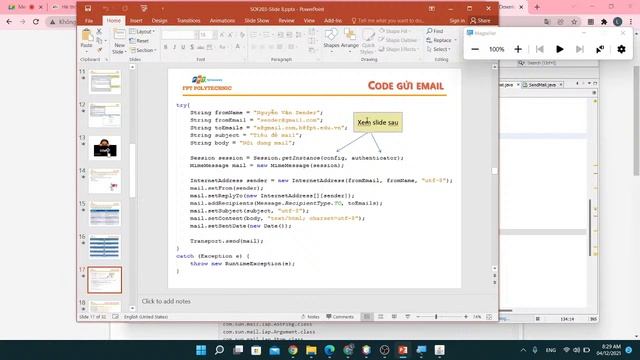Open Microsoft Edge from taskbar
The width and height of the screenshot is (640, 360).
pos(329,350)
